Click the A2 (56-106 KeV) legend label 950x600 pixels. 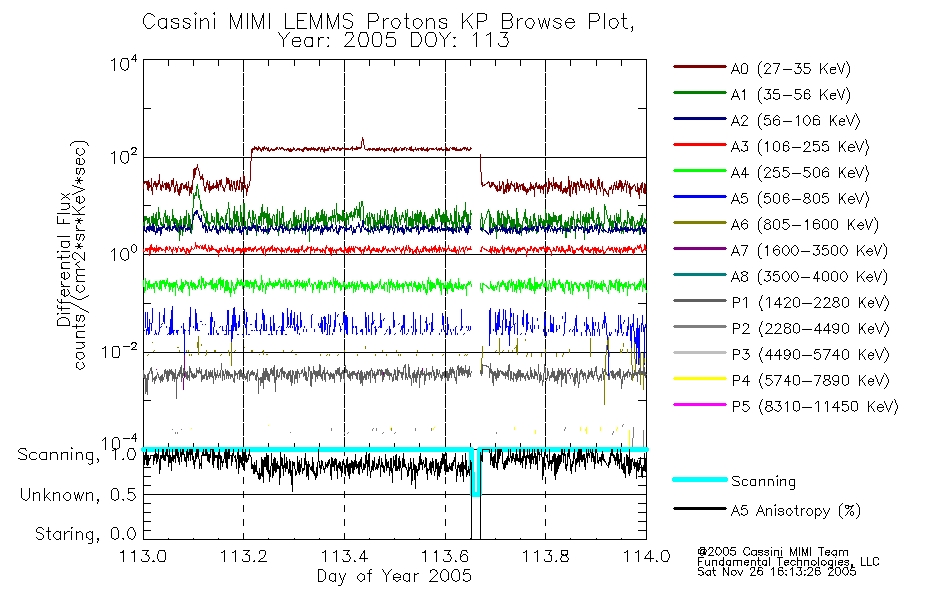[x=796, y=121]
